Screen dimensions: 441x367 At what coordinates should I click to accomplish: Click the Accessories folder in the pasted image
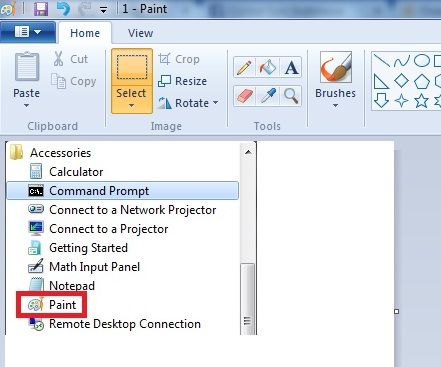tap(50, 153)
